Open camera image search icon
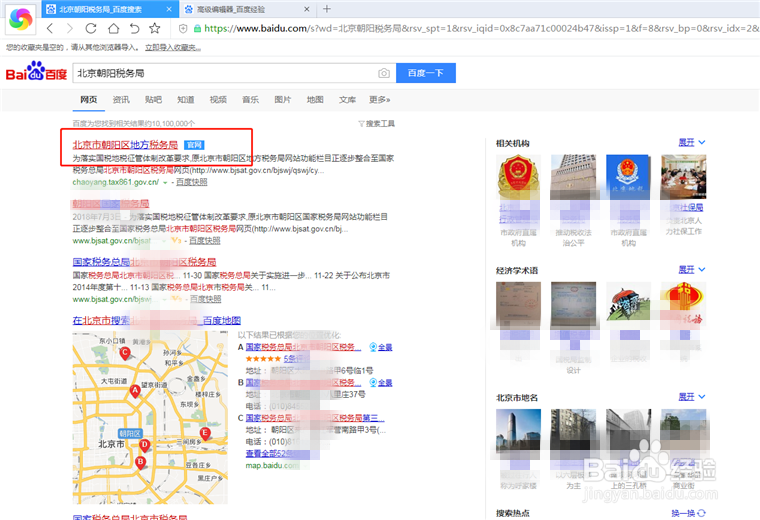 point(384,73)
